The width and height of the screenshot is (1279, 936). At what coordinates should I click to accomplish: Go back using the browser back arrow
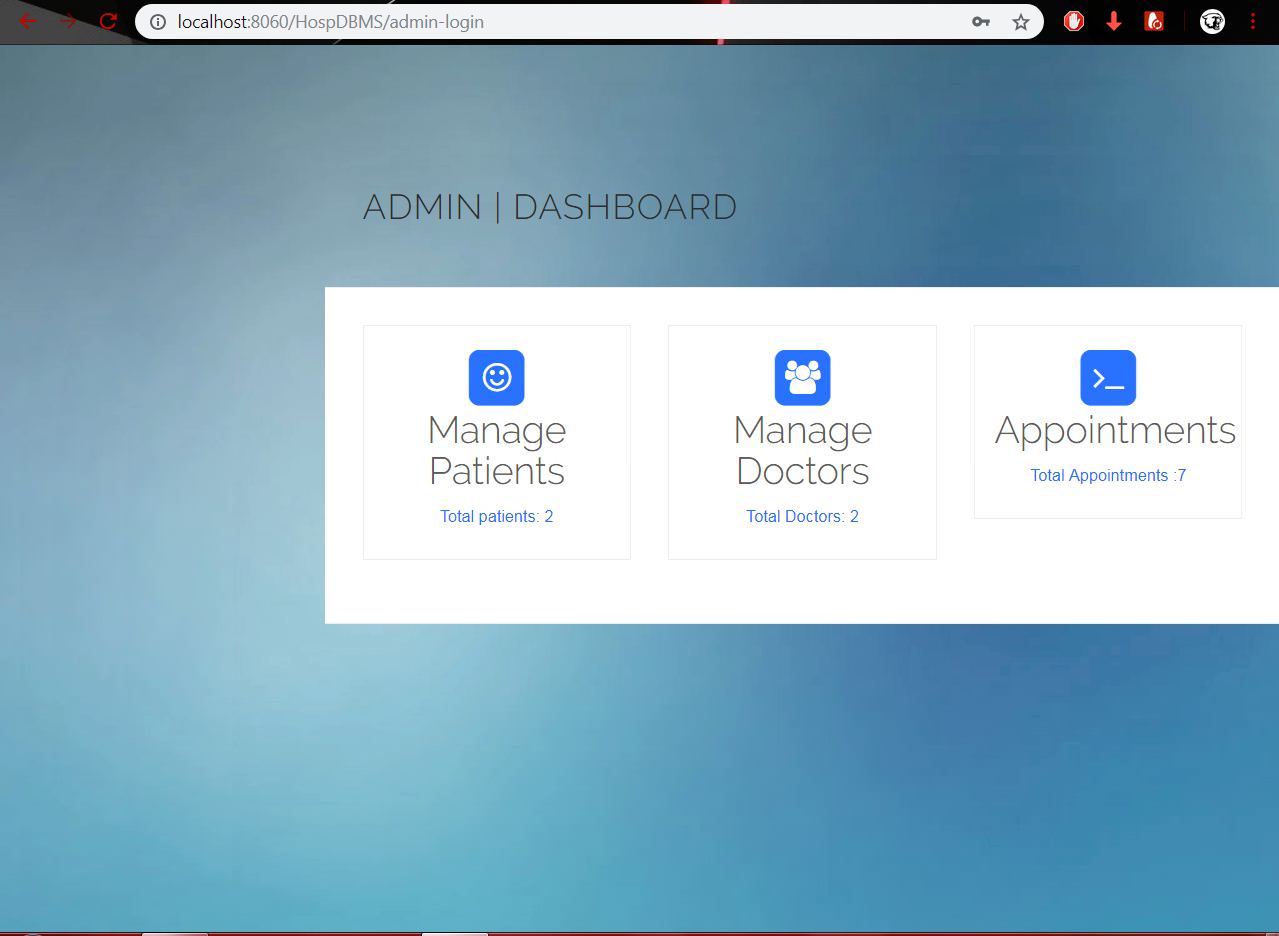(28, 21)
